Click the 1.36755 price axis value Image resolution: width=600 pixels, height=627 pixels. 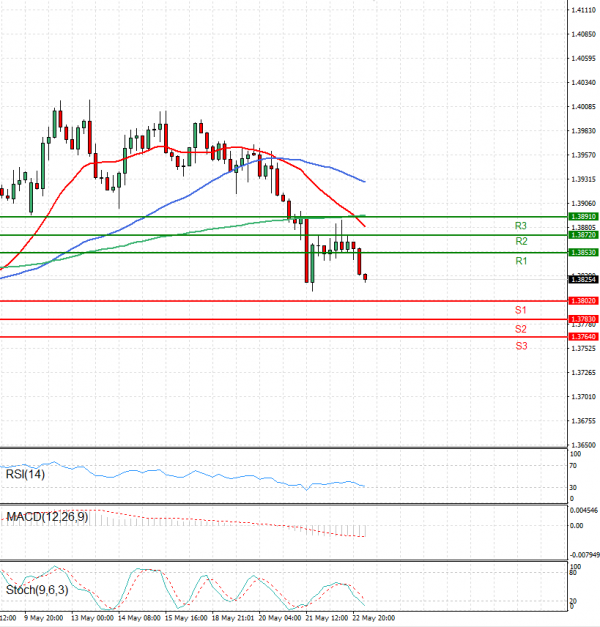tap(584, 421)
